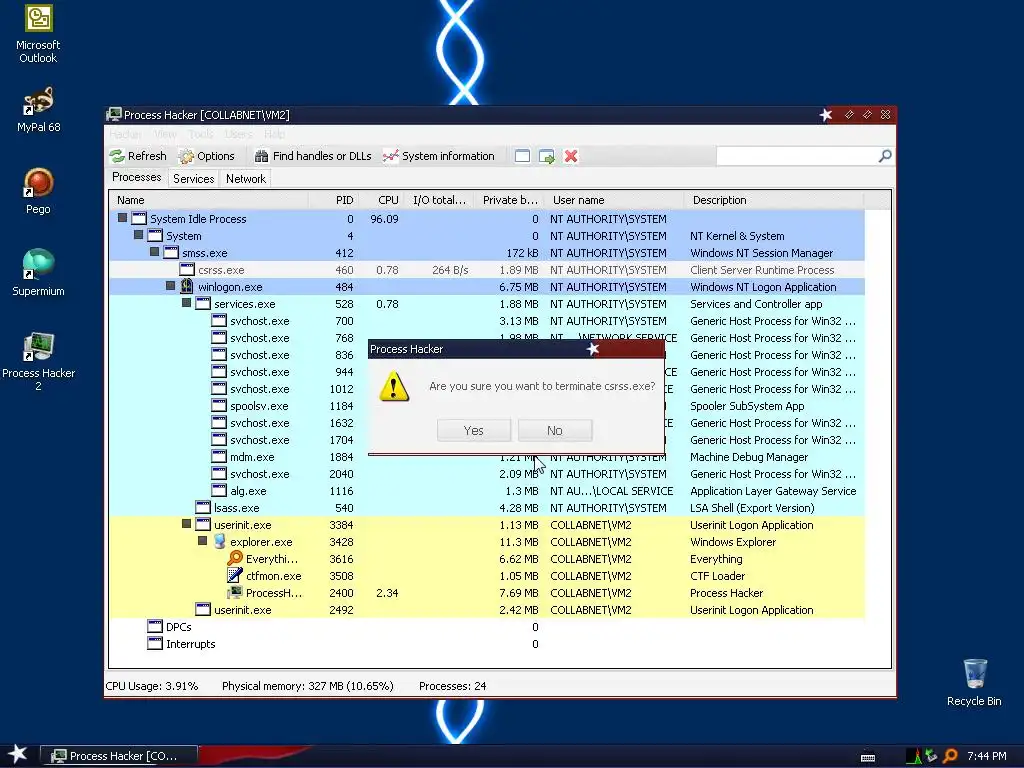This screenshot has width=1024, height=768.
Task: Select the DPCs row
Action: coord(487,626)
